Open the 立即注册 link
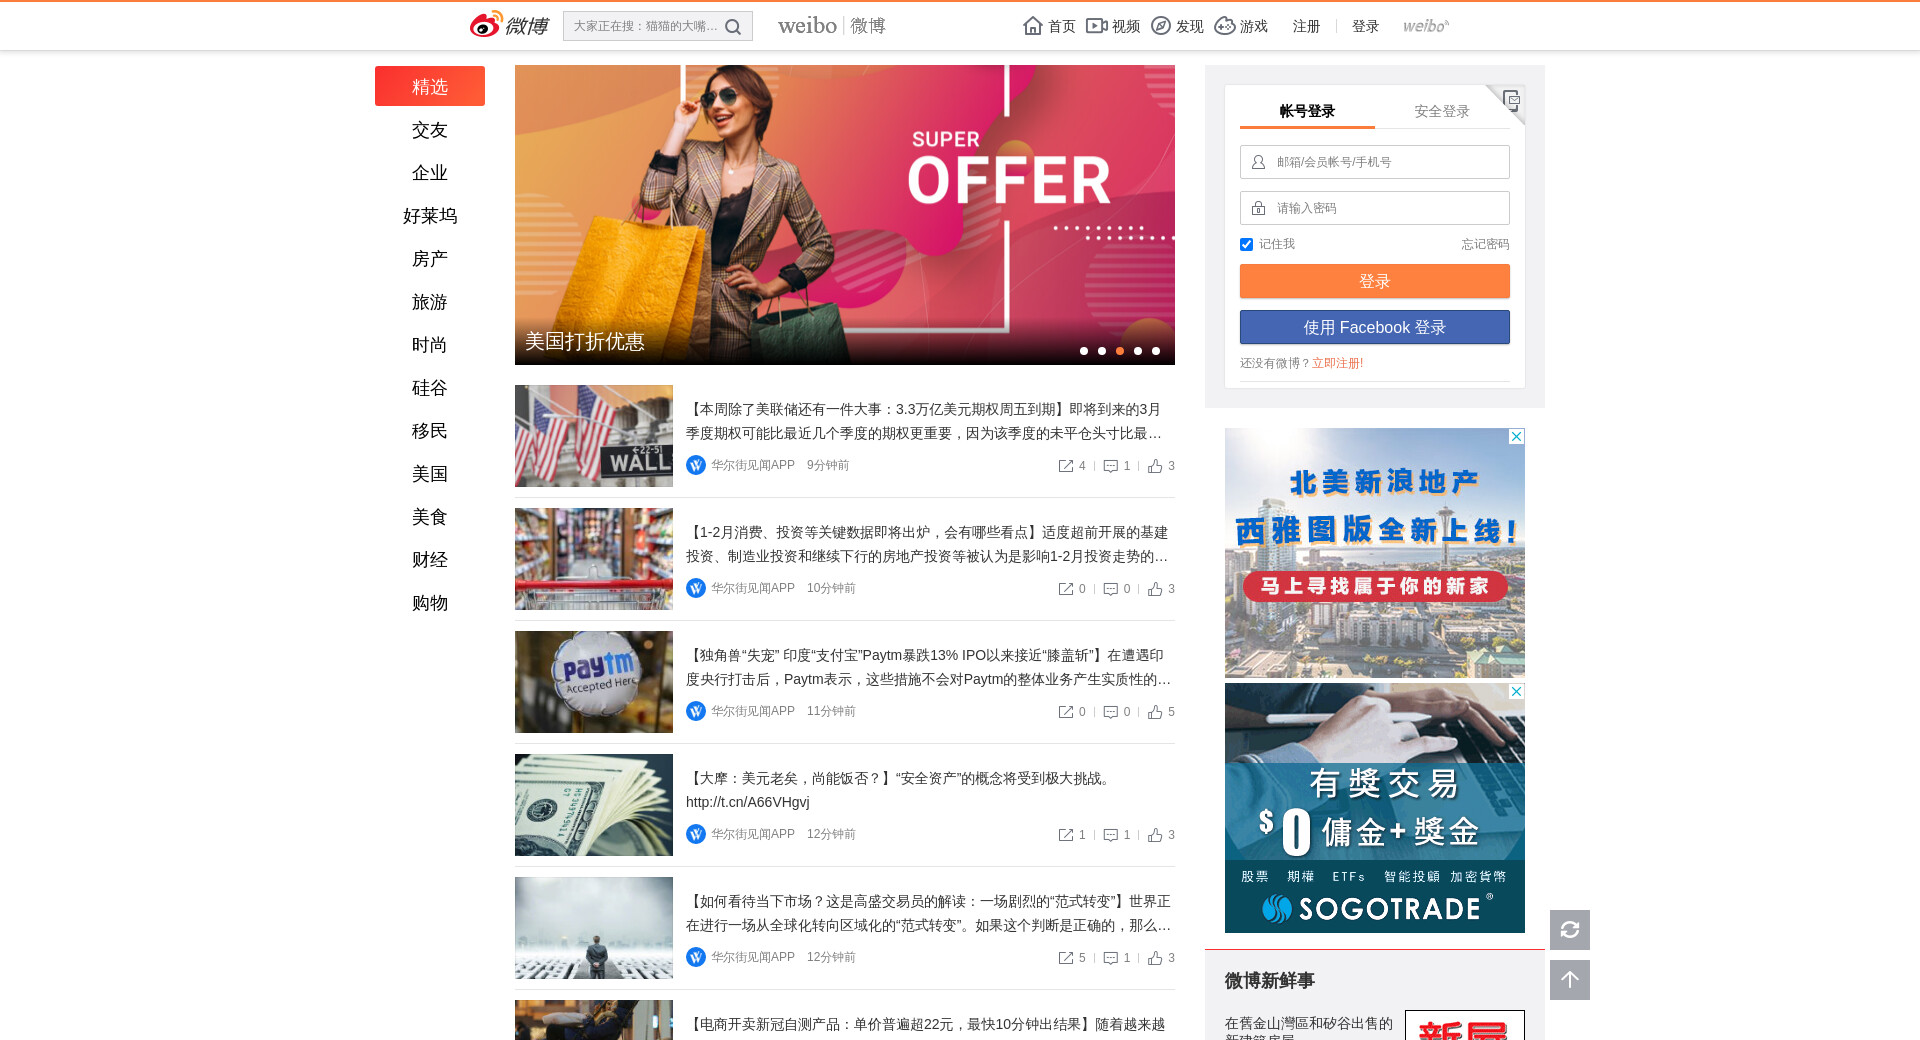The height and width of the screenshot is (1040, 1920). pyautogui.click(x=1338, y=363)
